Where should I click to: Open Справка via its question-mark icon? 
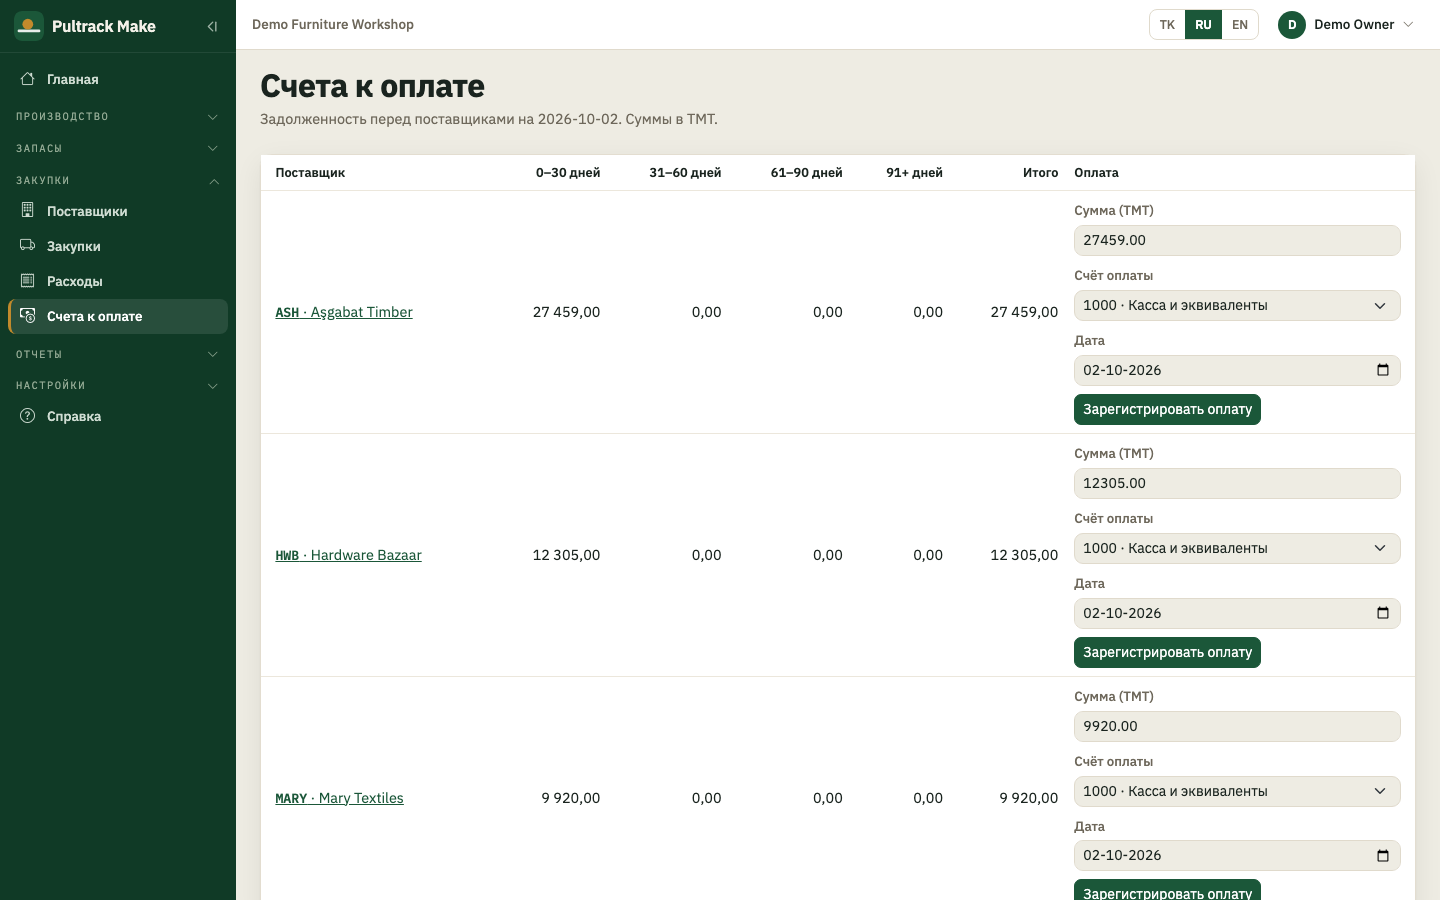coord(28,416)
